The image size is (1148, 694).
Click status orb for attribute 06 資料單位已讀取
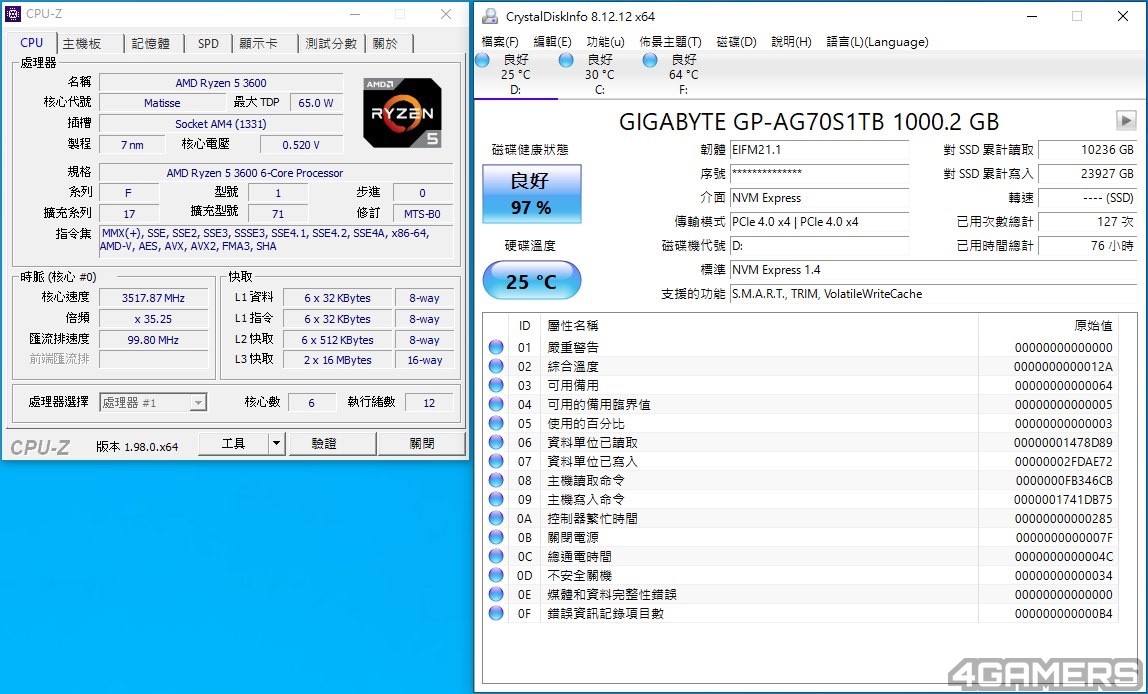496,442
